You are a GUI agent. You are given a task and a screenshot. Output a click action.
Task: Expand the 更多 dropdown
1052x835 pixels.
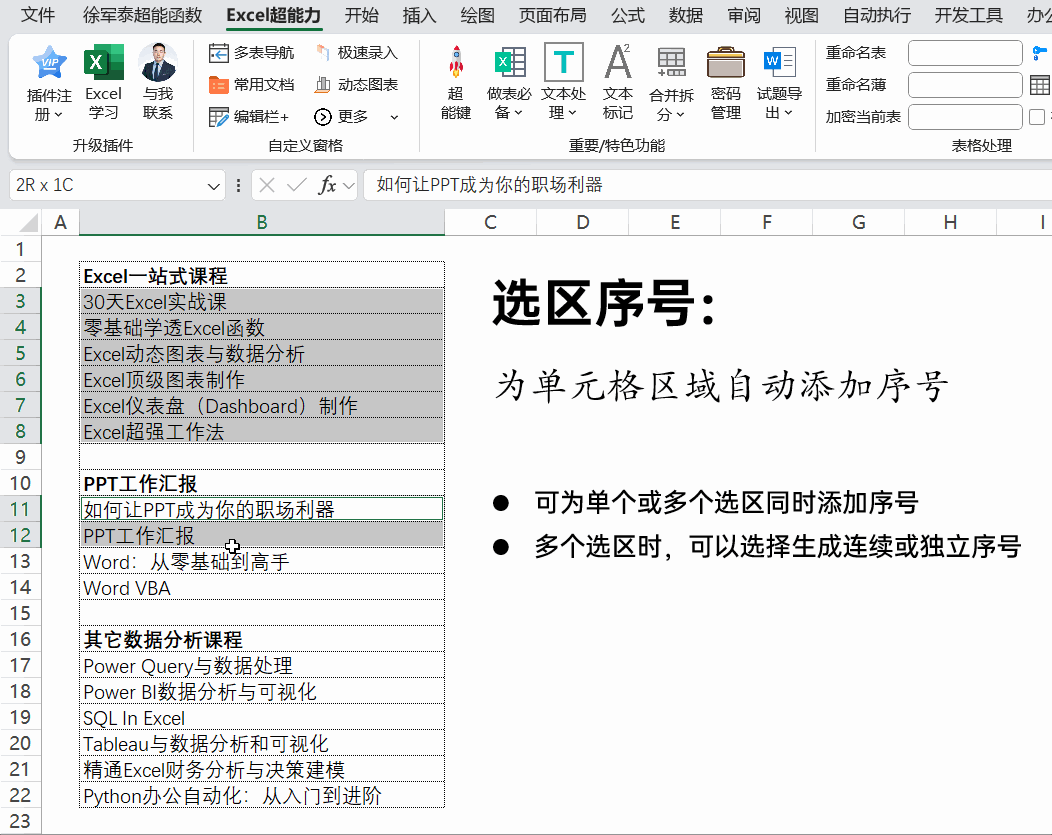[394, 117]
